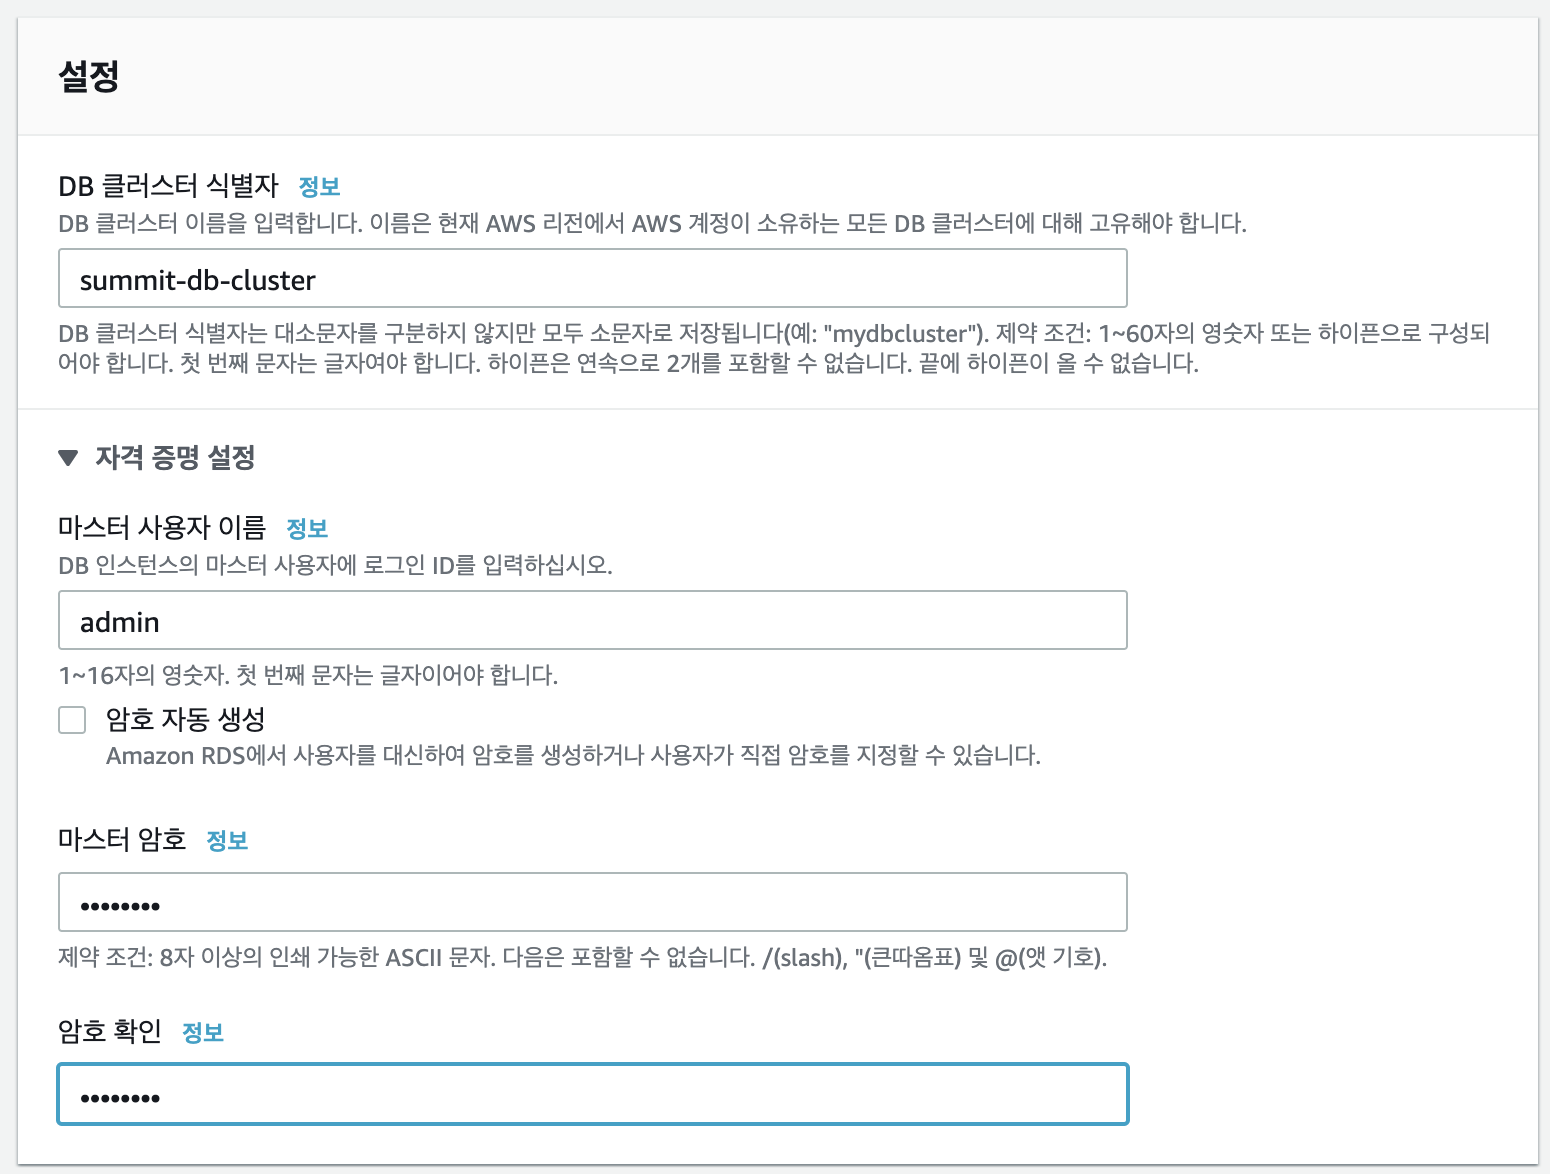Image resolution: width=1550 pixels, height=1174 pixels.
Task: Click the DB 클러스터 식별자 field label
Action: pyautogui.click(x=168, y=186)
